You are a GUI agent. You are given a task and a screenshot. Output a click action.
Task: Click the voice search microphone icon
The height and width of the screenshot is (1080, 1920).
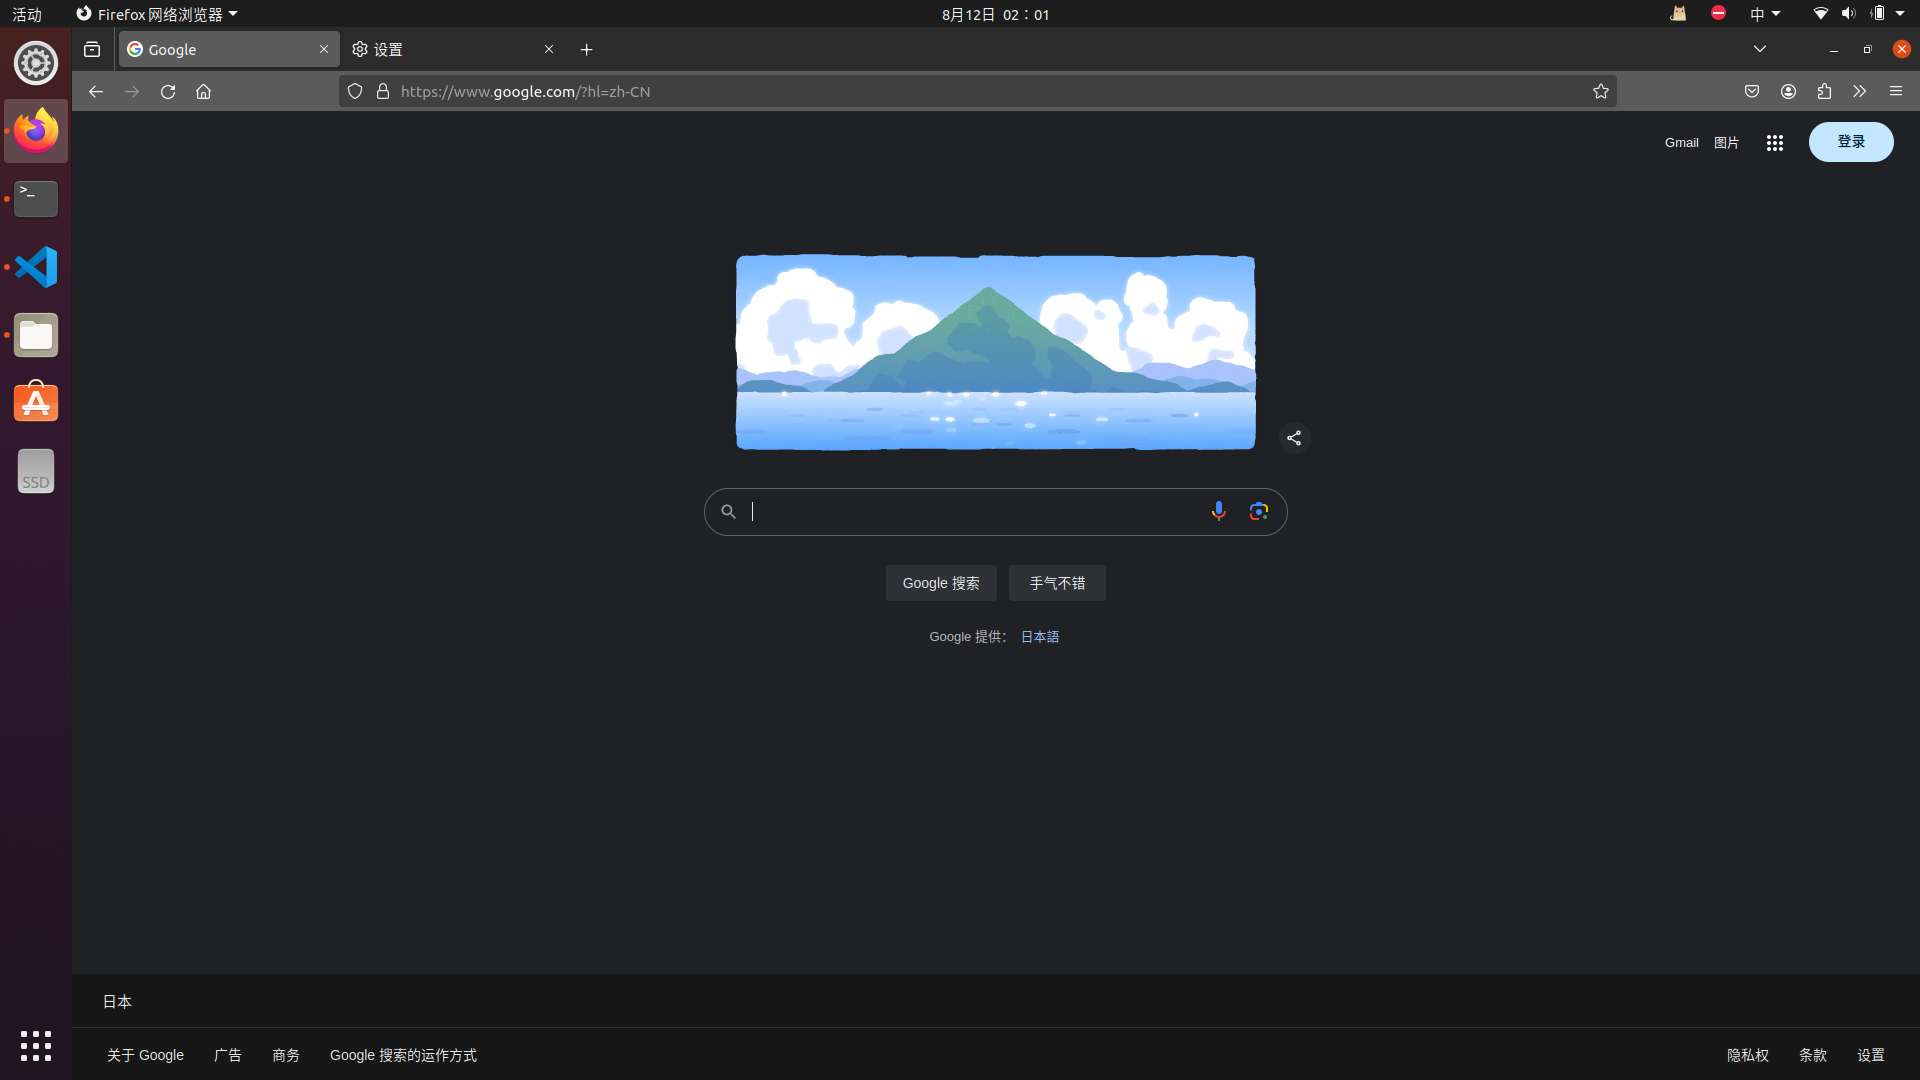[1218, 511]
